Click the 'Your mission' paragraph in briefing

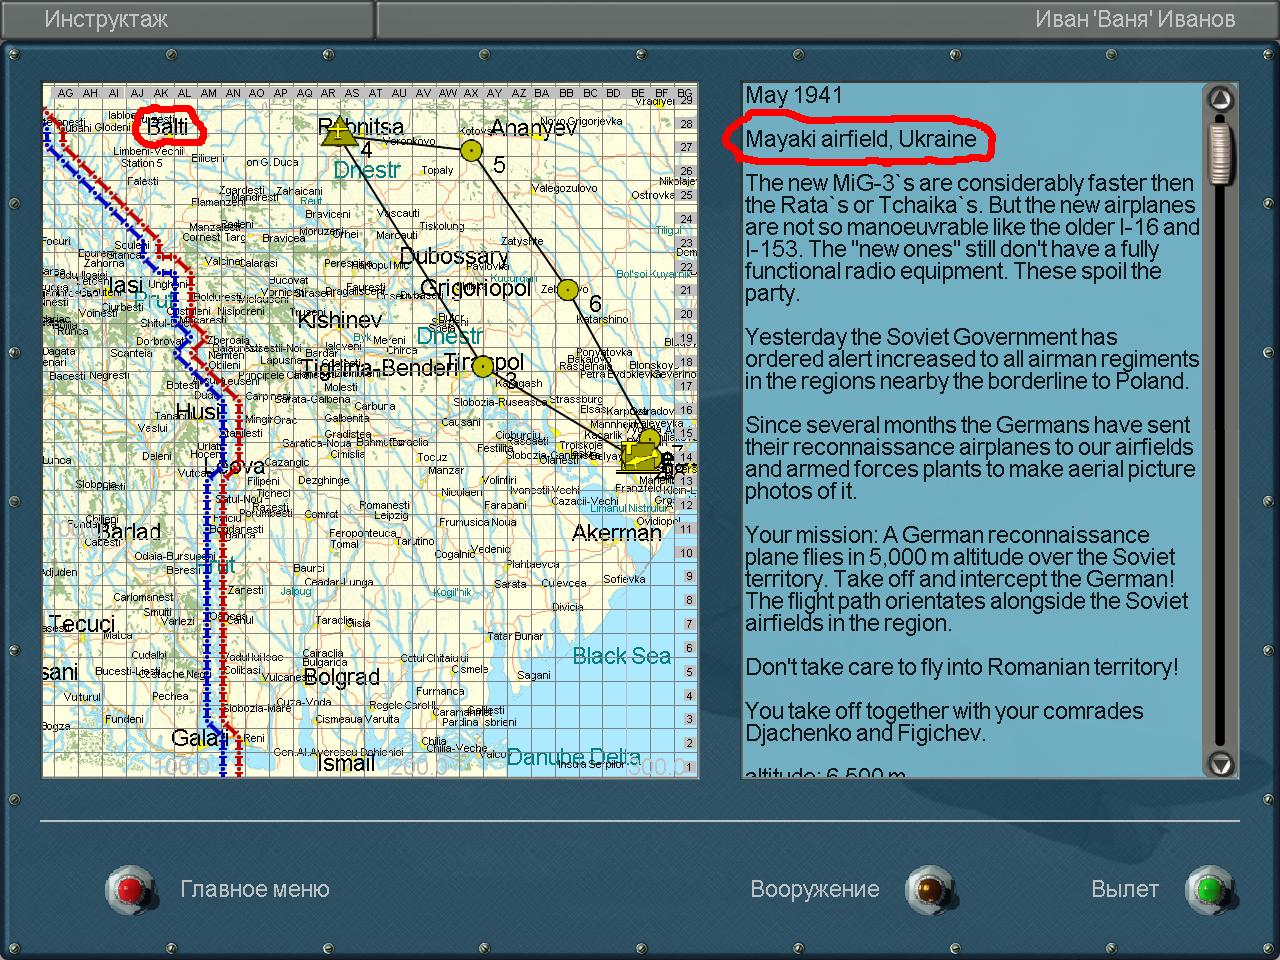click(967, 579)
